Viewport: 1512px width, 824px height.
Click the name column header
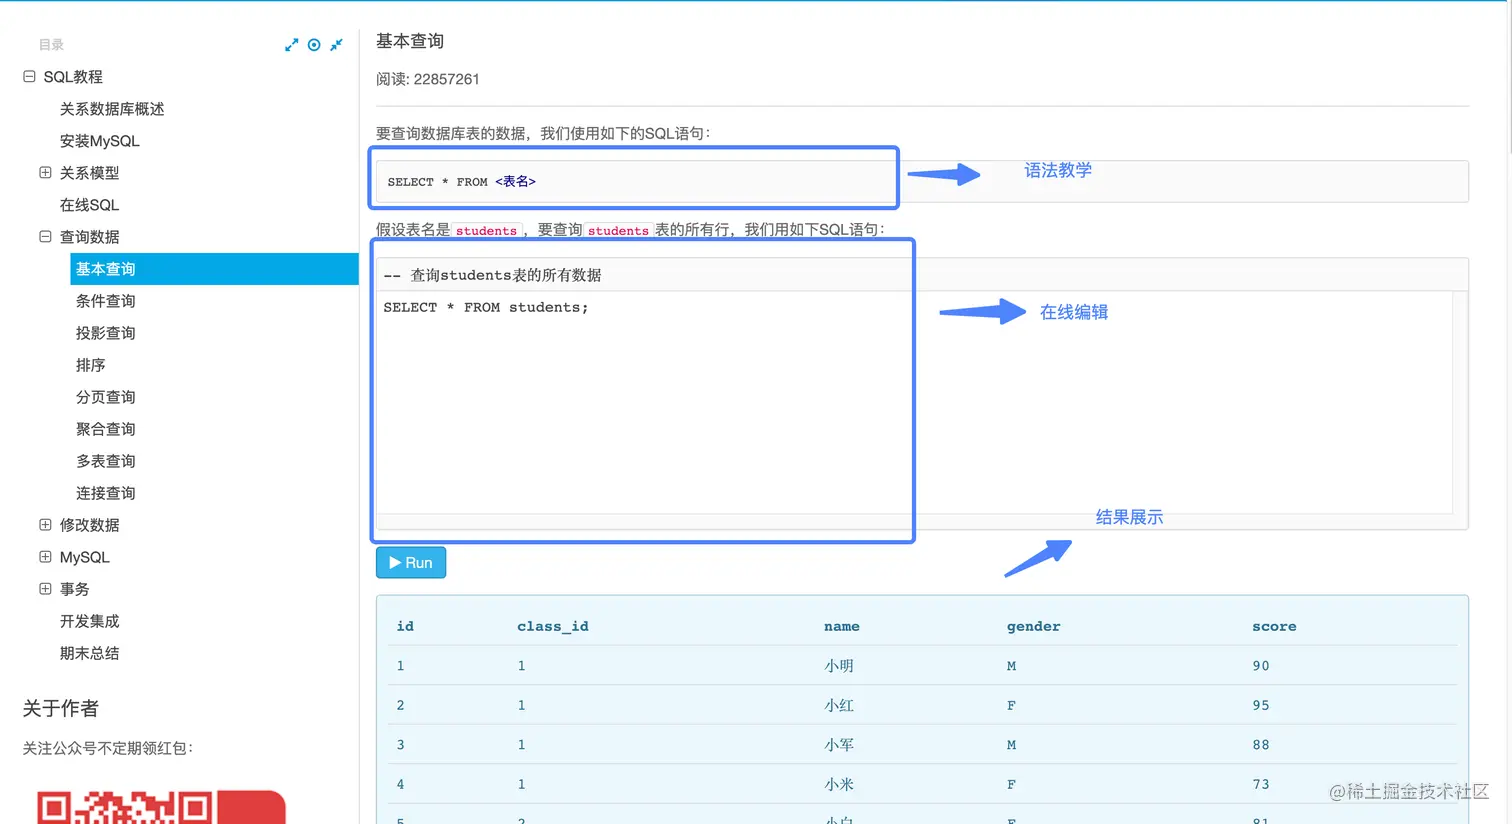(x=842, y=626)
